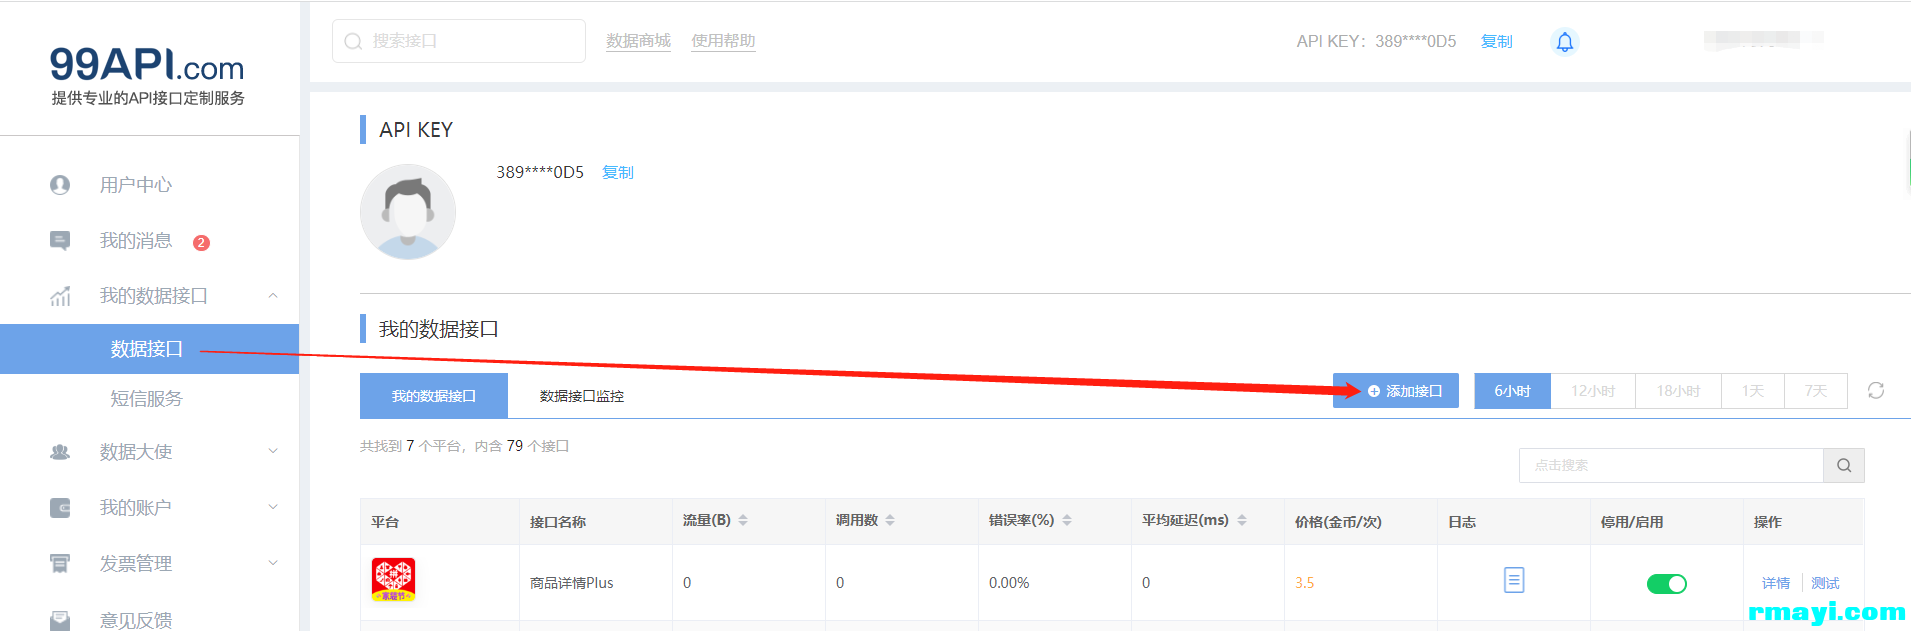
Task: Click the 99API.com logo
Action: (147, 75)
